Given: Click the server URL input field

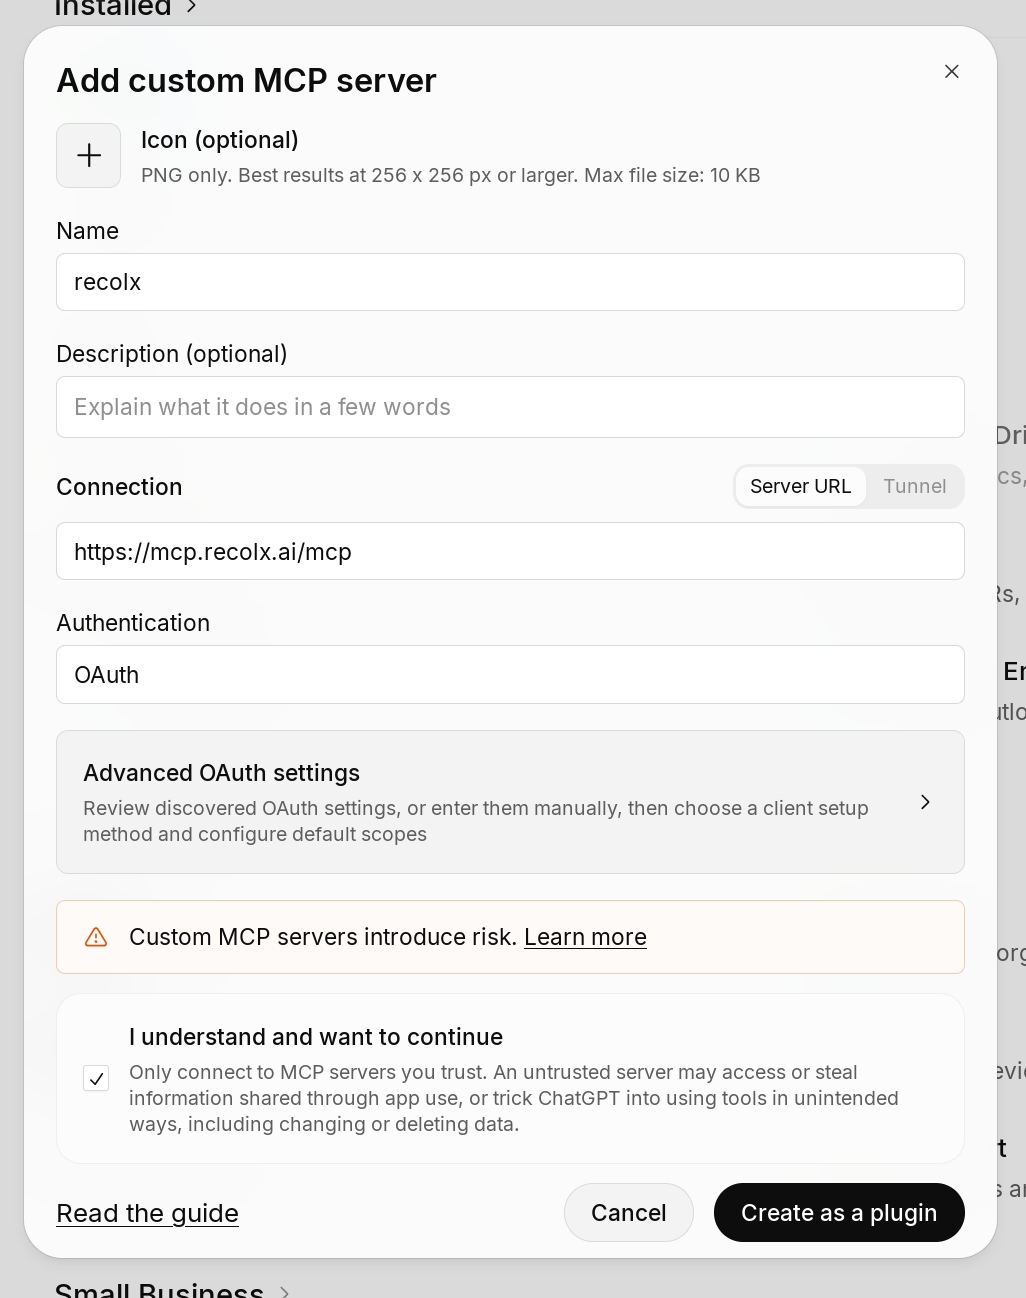Looking at the screenshot, I should point(510,551).
